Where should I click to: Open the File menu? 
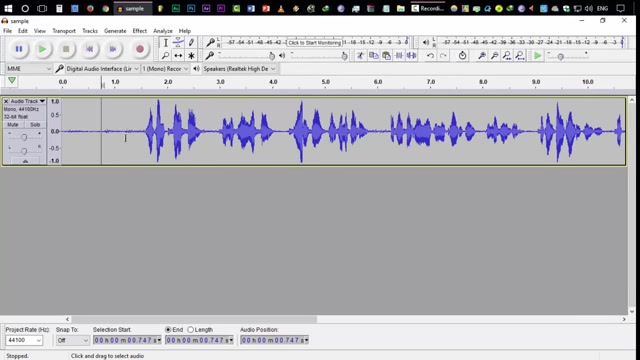[7, 31]
